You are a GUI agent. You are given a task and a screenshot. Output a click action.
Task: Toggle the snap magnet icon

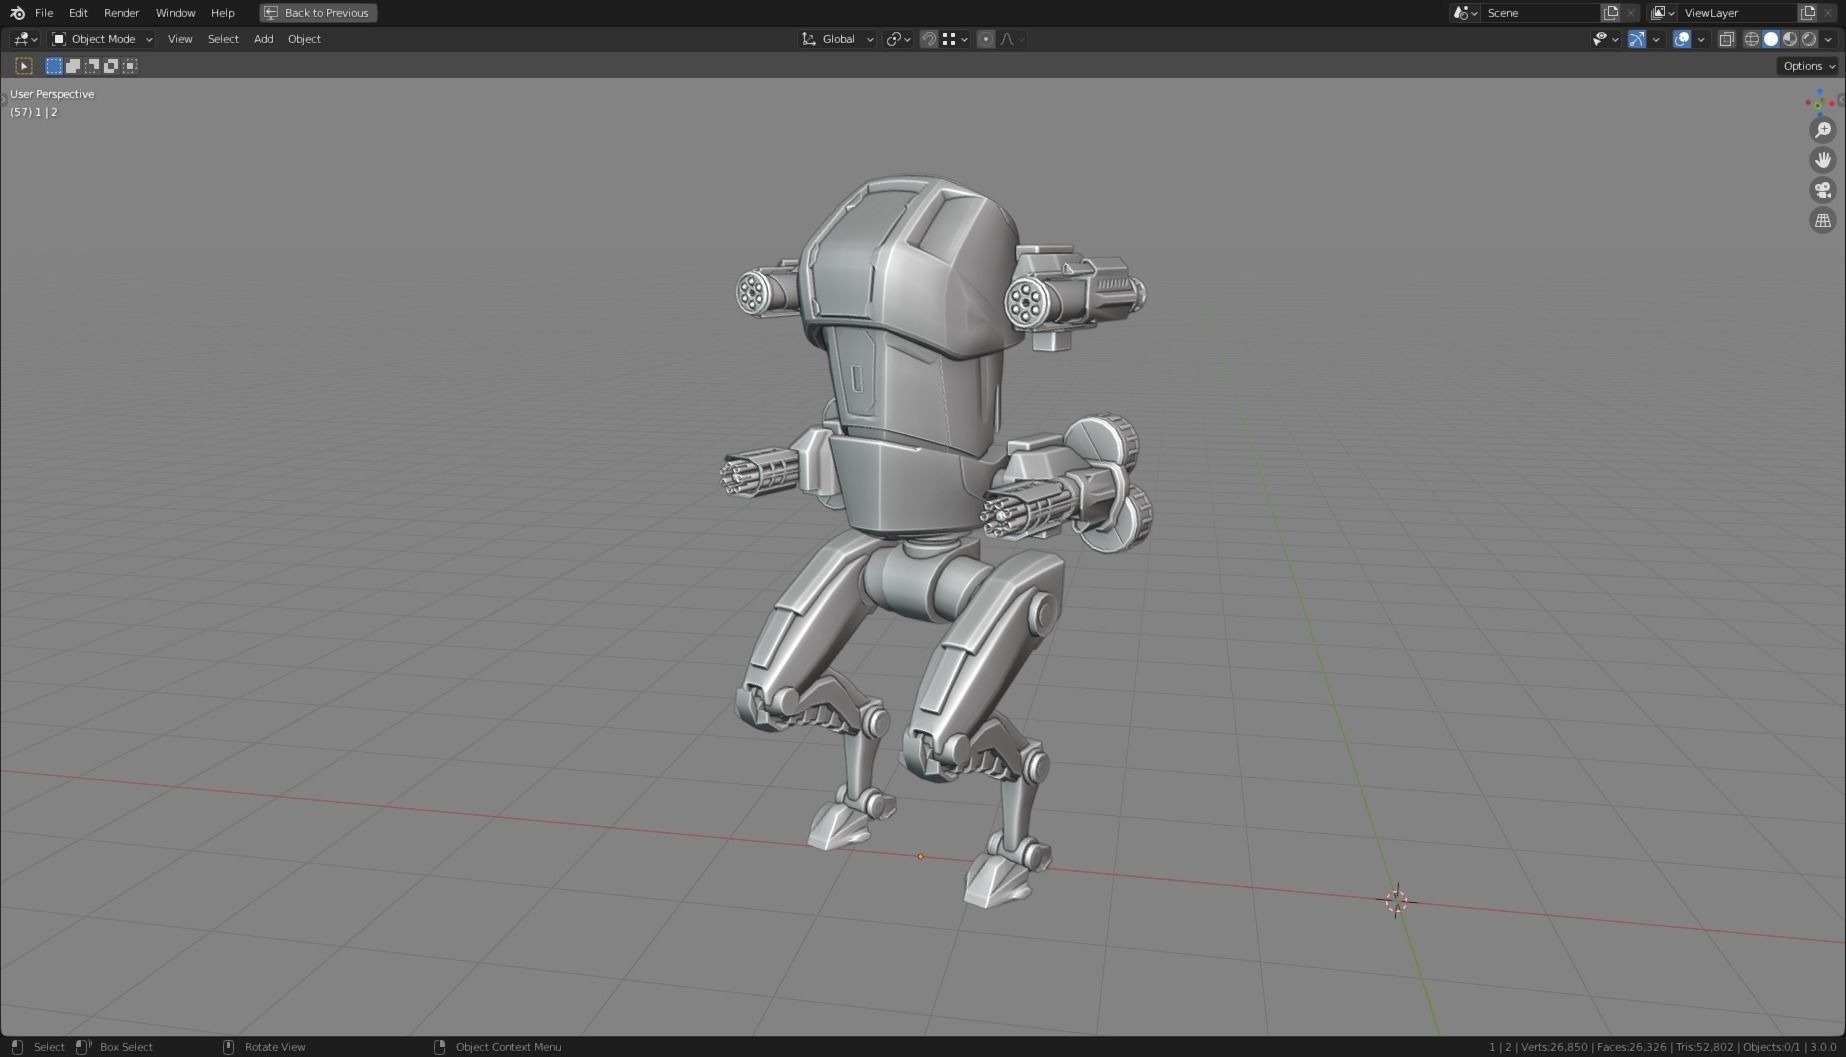pos(929,39)
